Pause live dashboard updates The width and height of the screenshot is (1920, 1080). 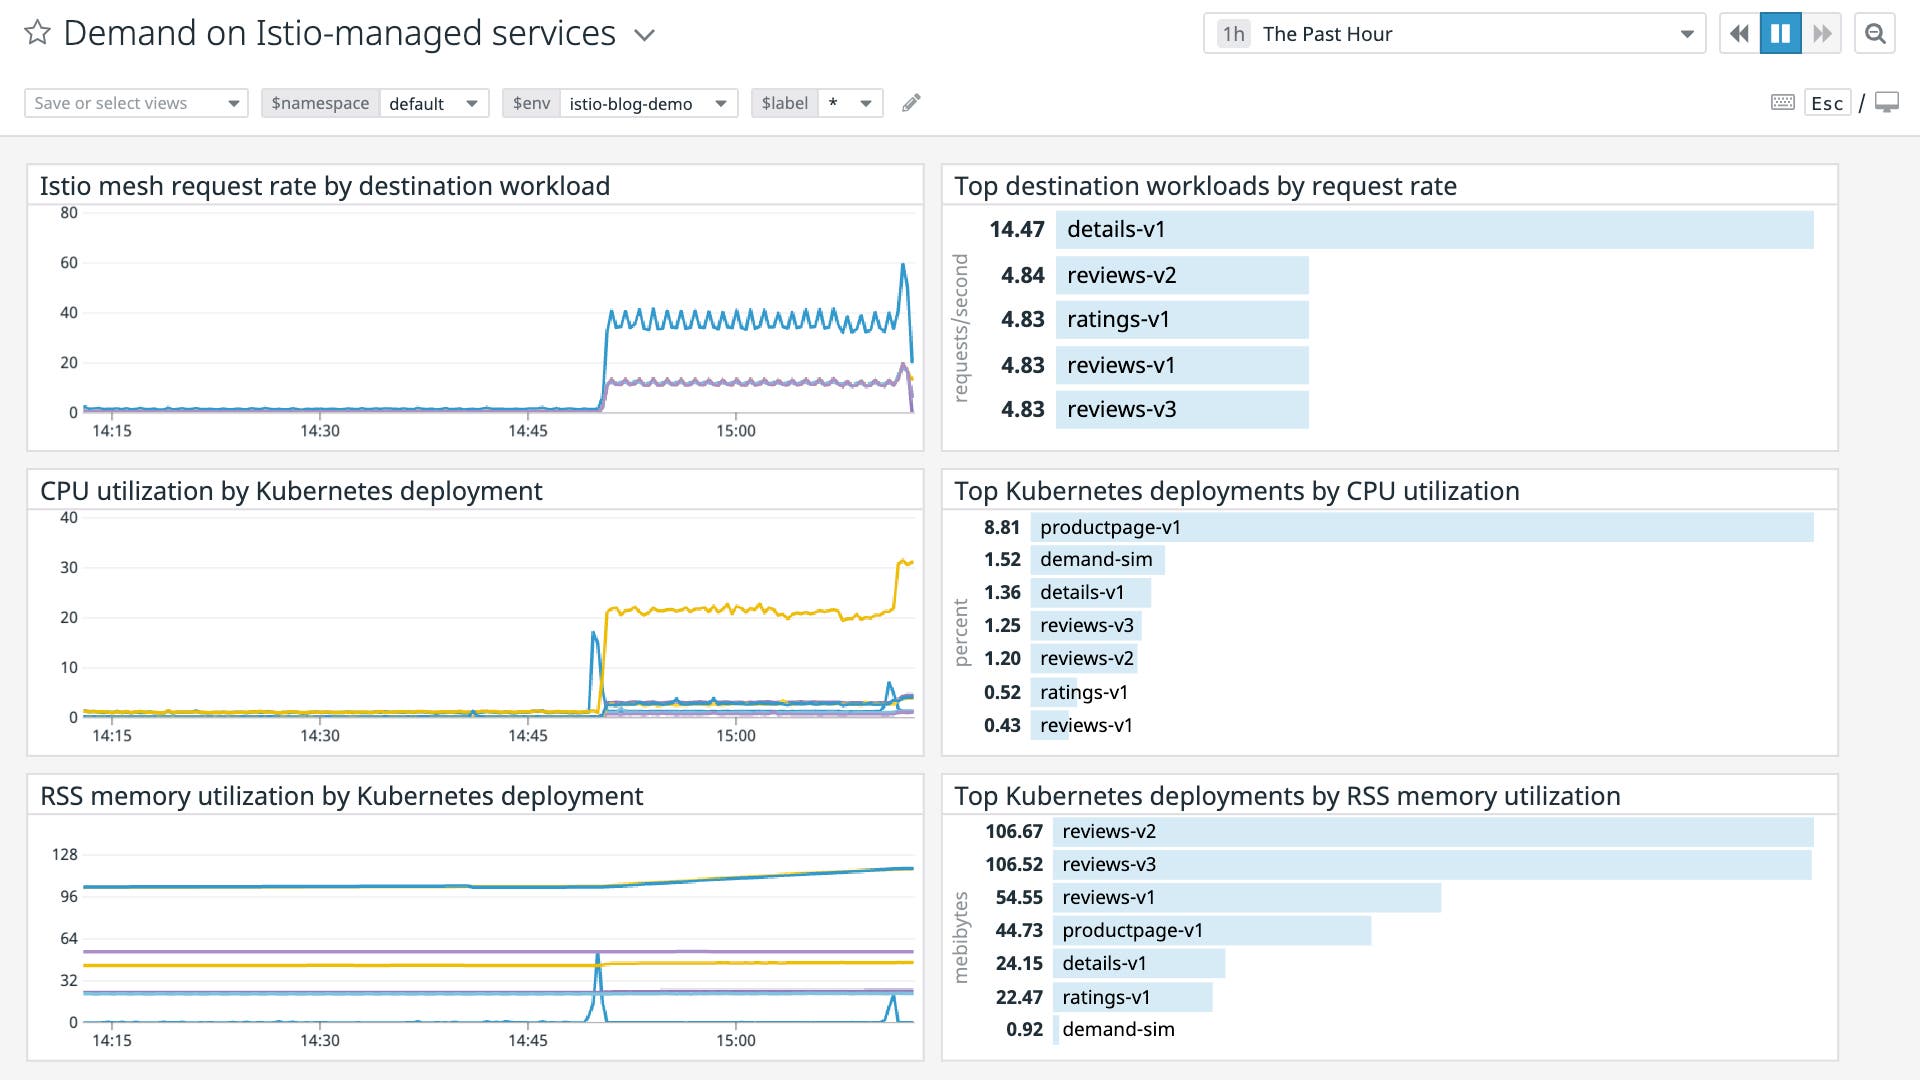point(1780,33)
